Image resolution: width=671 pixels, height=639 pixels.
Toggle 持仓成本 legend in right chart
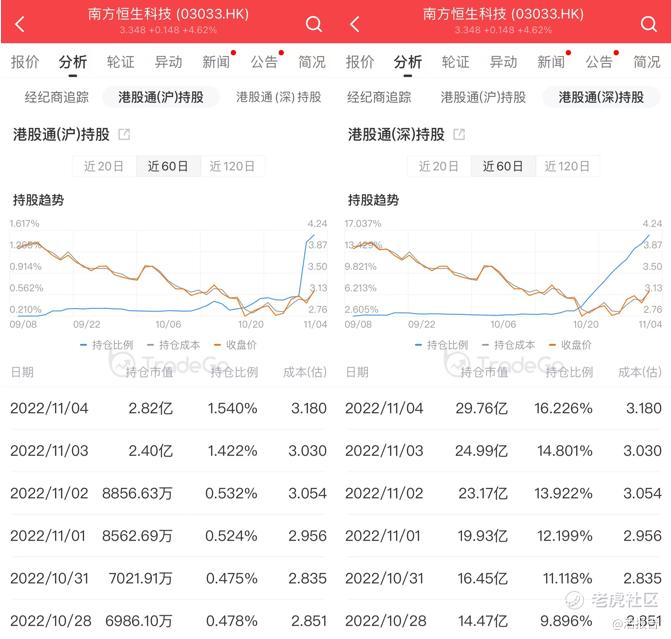508,345
